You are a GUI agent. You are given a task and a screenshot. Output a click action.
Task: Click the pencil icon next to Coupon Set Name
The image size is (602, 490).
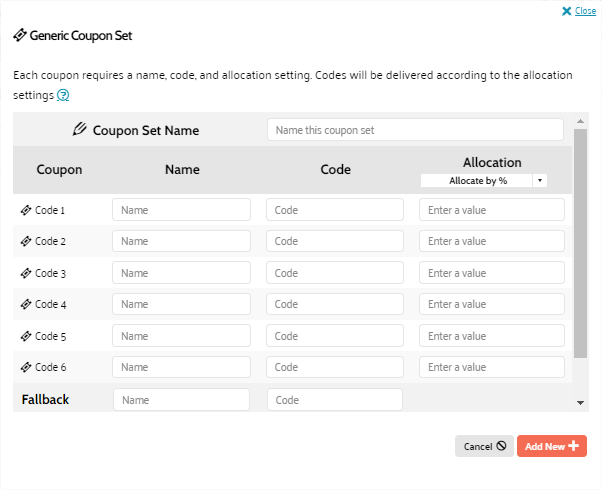[80, 129]
